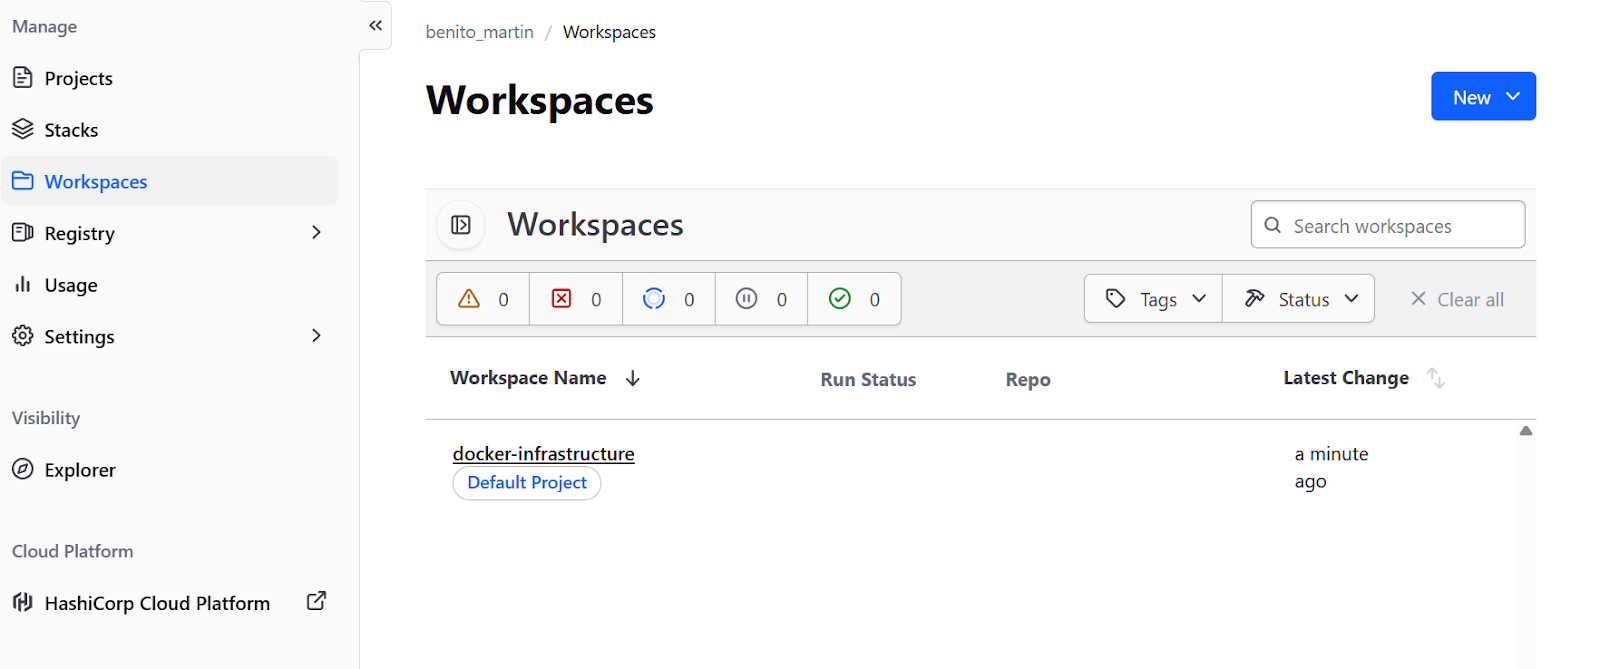Click the Workspace Name sort arrow
The image size is (1600, 669).
click(633, 378)
